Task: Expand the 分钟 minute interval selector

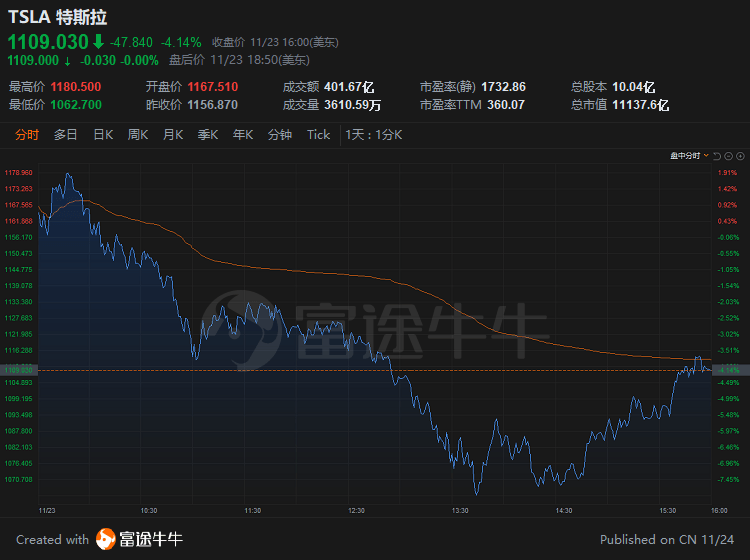Action: coord(280,135)
